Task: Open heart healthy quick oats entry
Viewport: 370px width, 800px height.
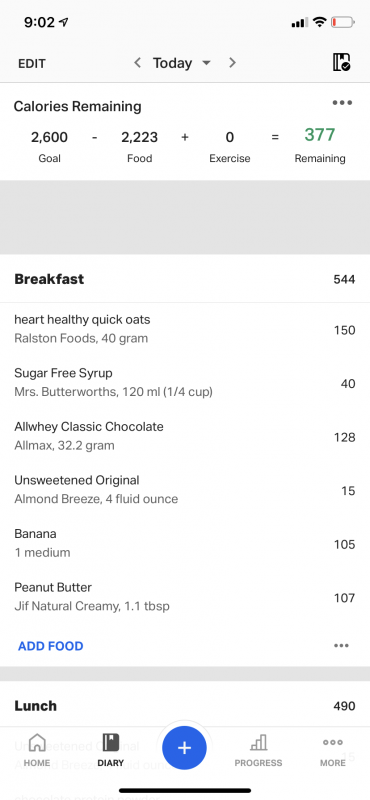Action: pos(185,329)
